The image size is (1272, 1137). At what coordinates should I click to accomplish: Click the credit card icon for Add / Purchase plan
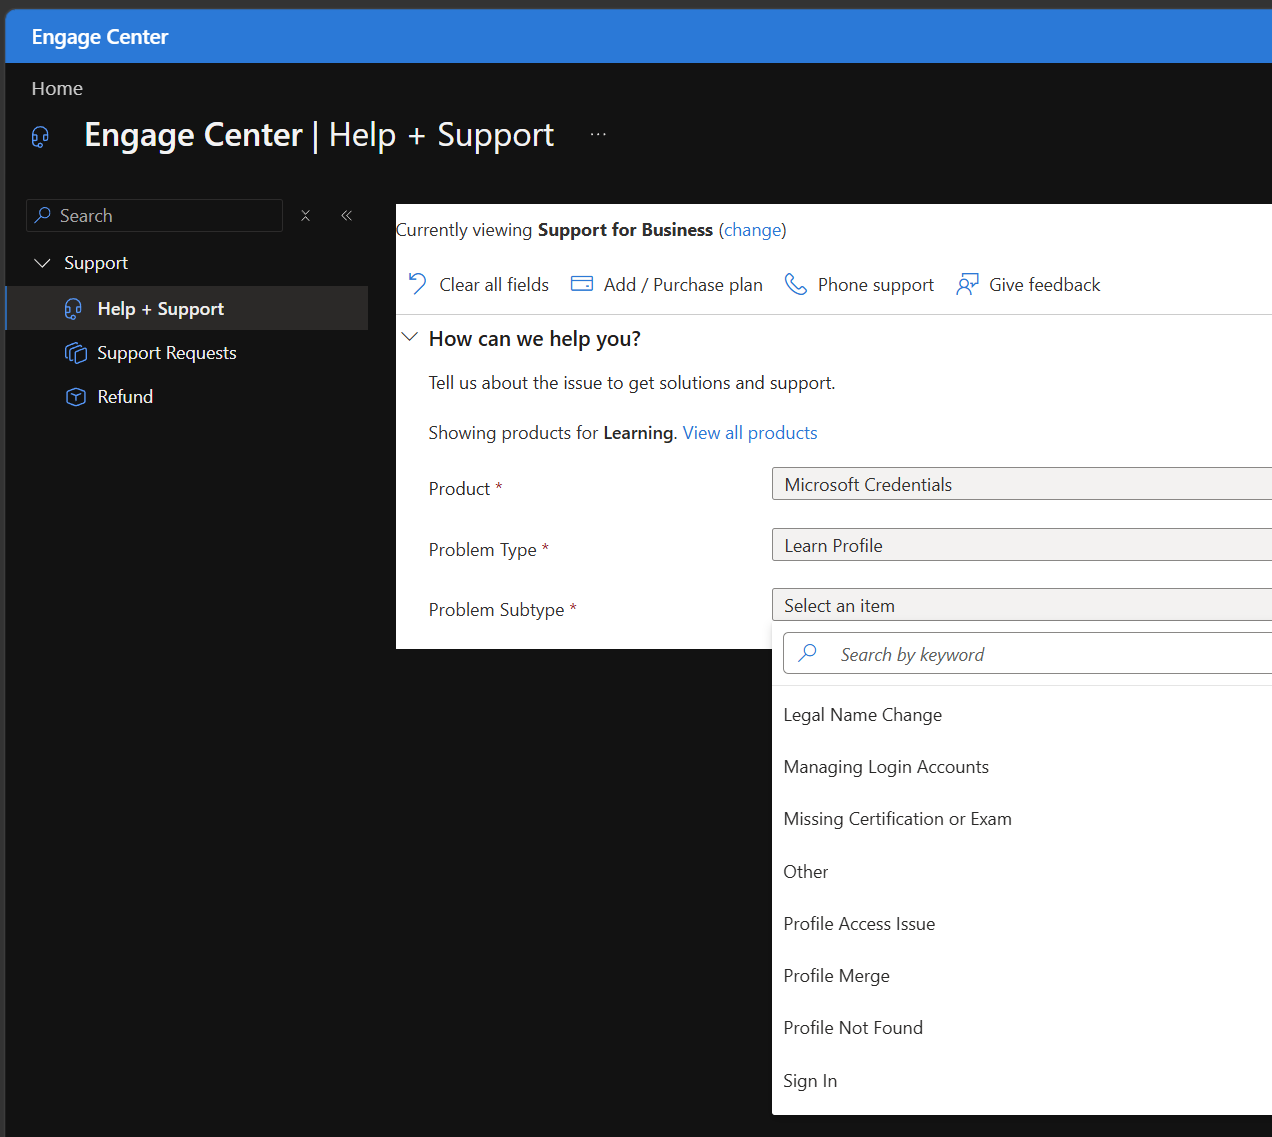pyautogui.click(x=582, y=284)
